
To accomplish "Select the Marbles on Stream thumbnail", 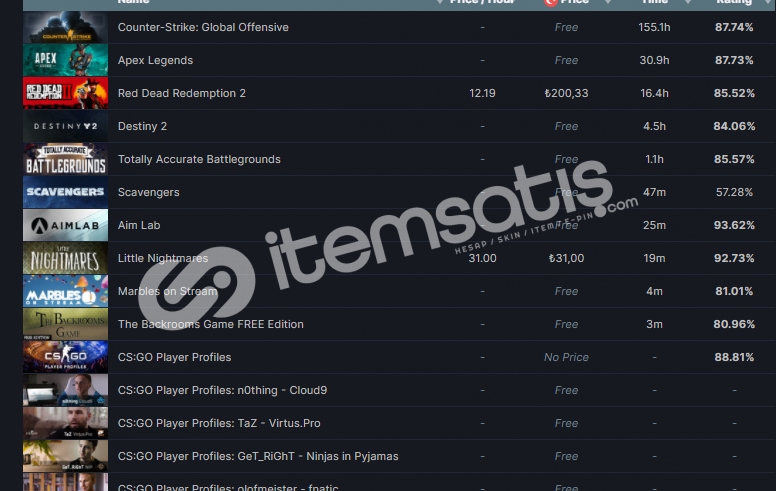I will point(65,291).
